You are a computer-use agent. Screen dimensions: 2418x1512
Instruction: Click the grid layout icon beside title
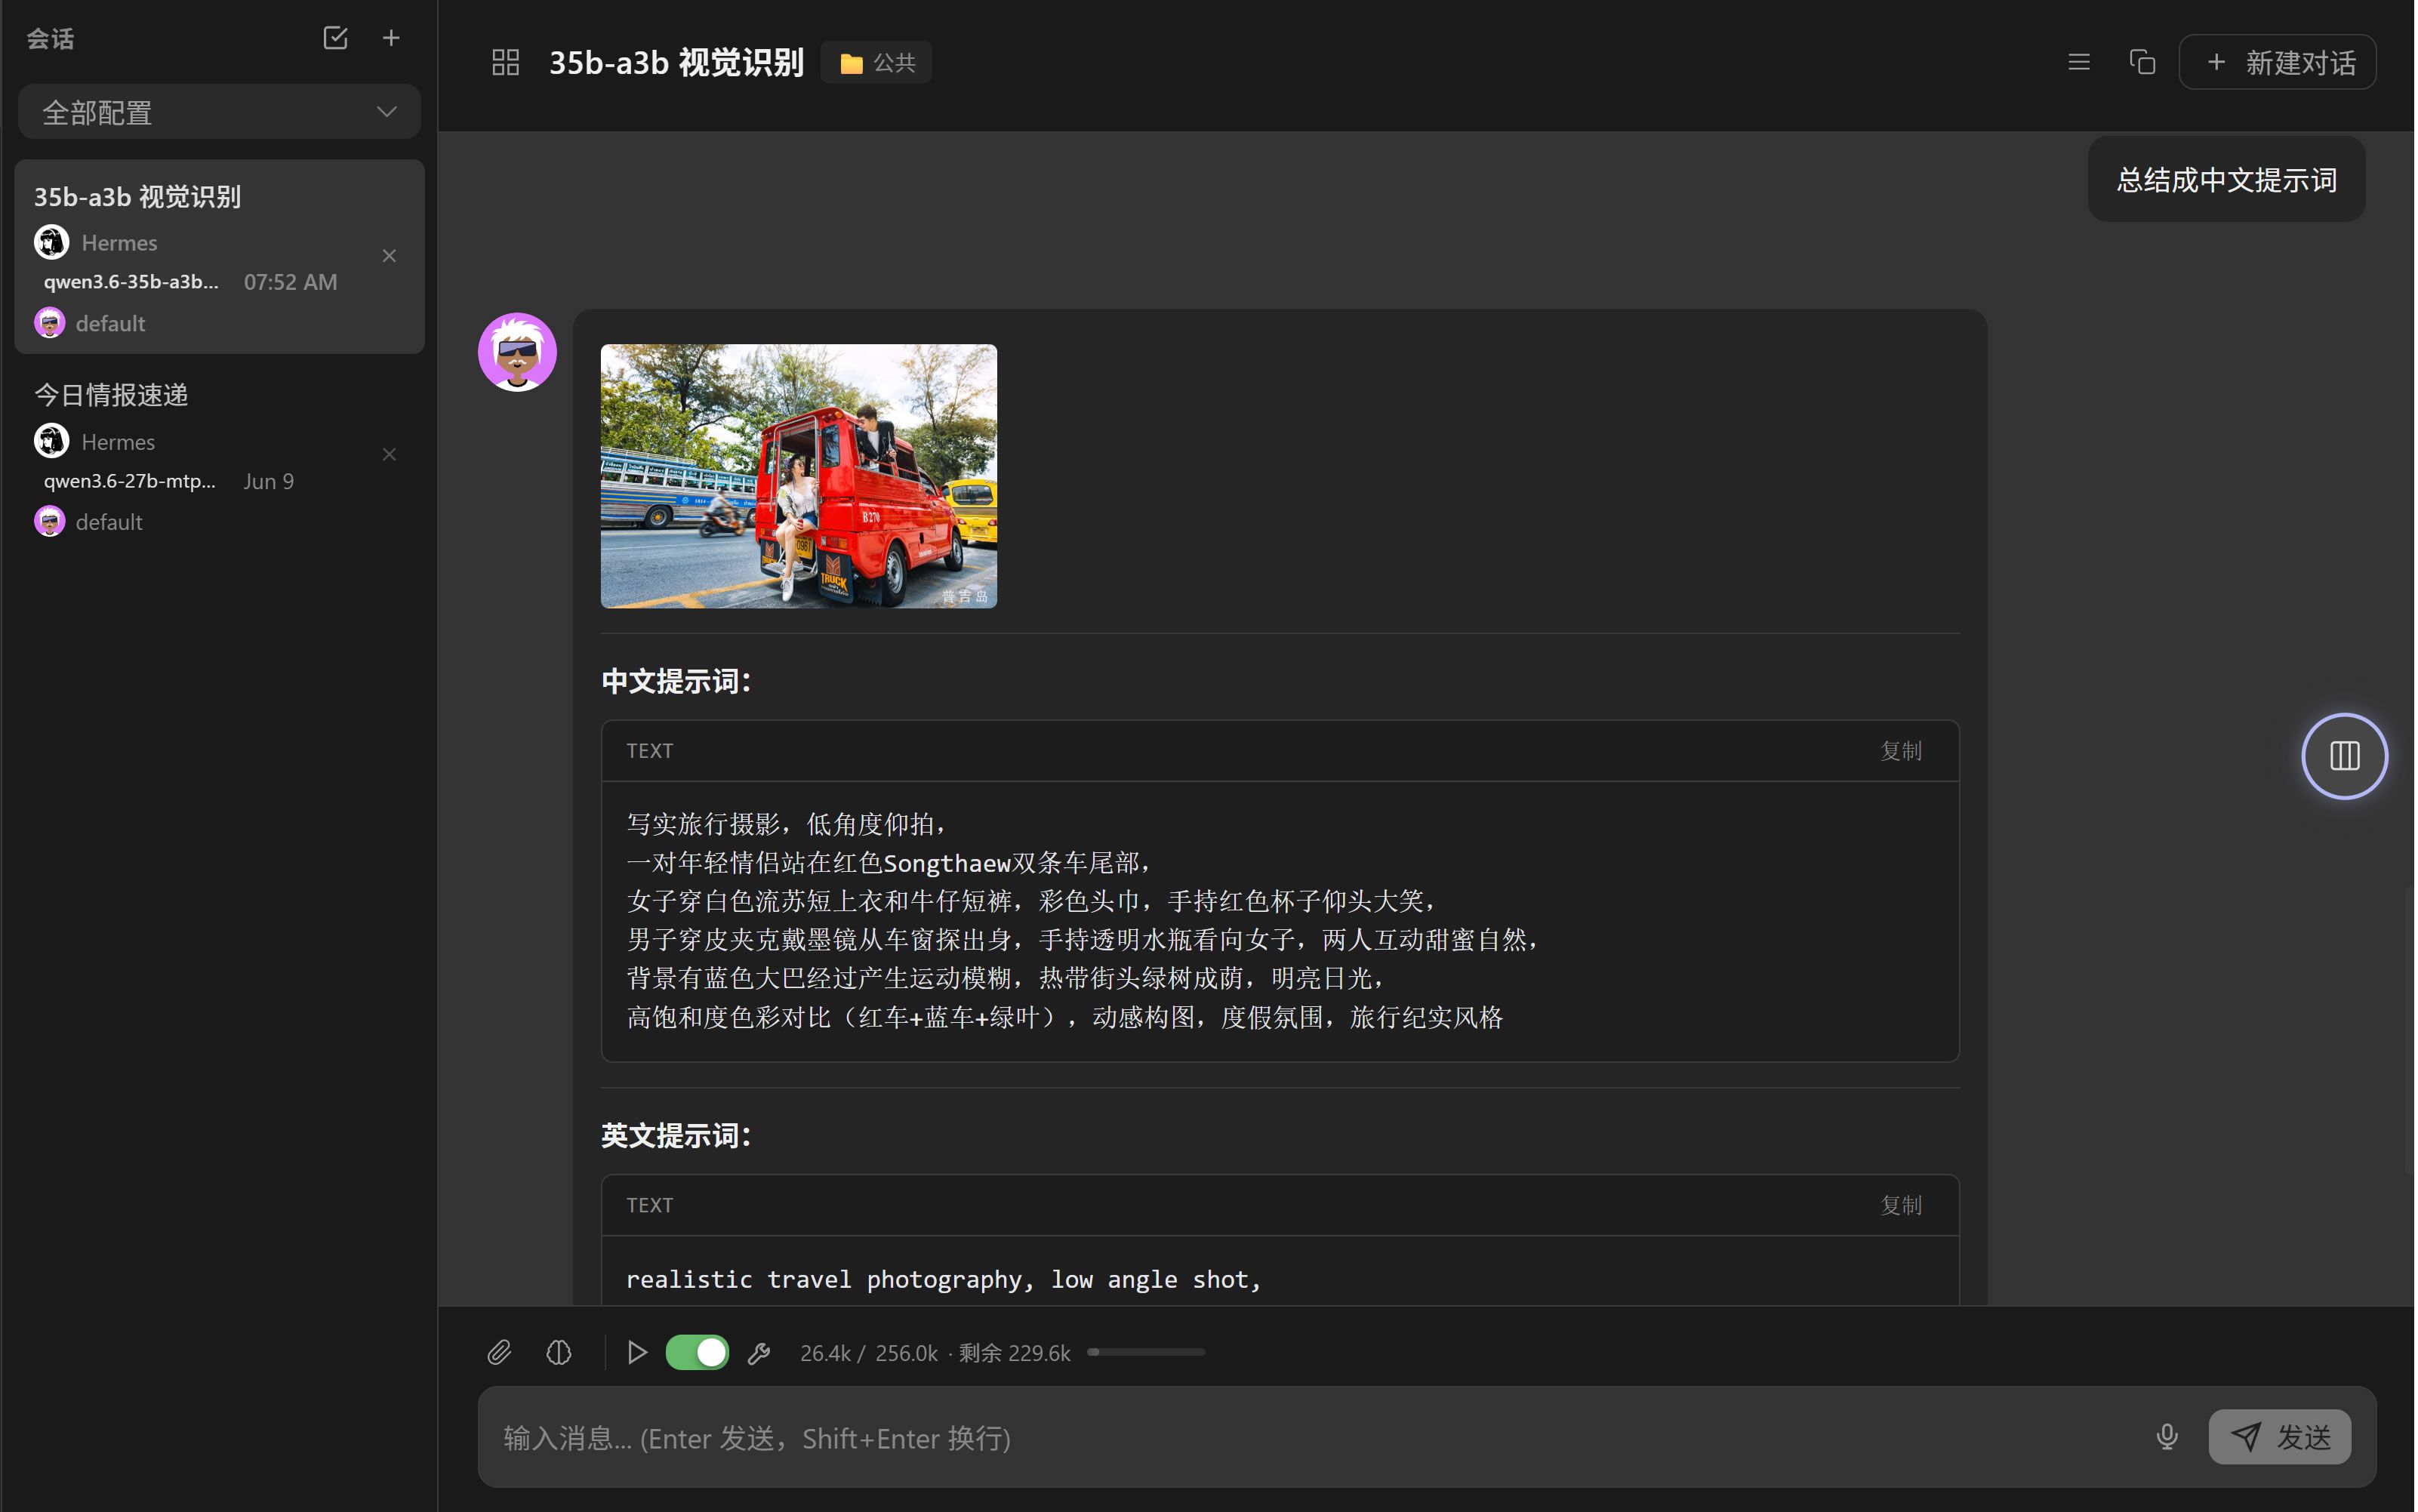point(505,62)
